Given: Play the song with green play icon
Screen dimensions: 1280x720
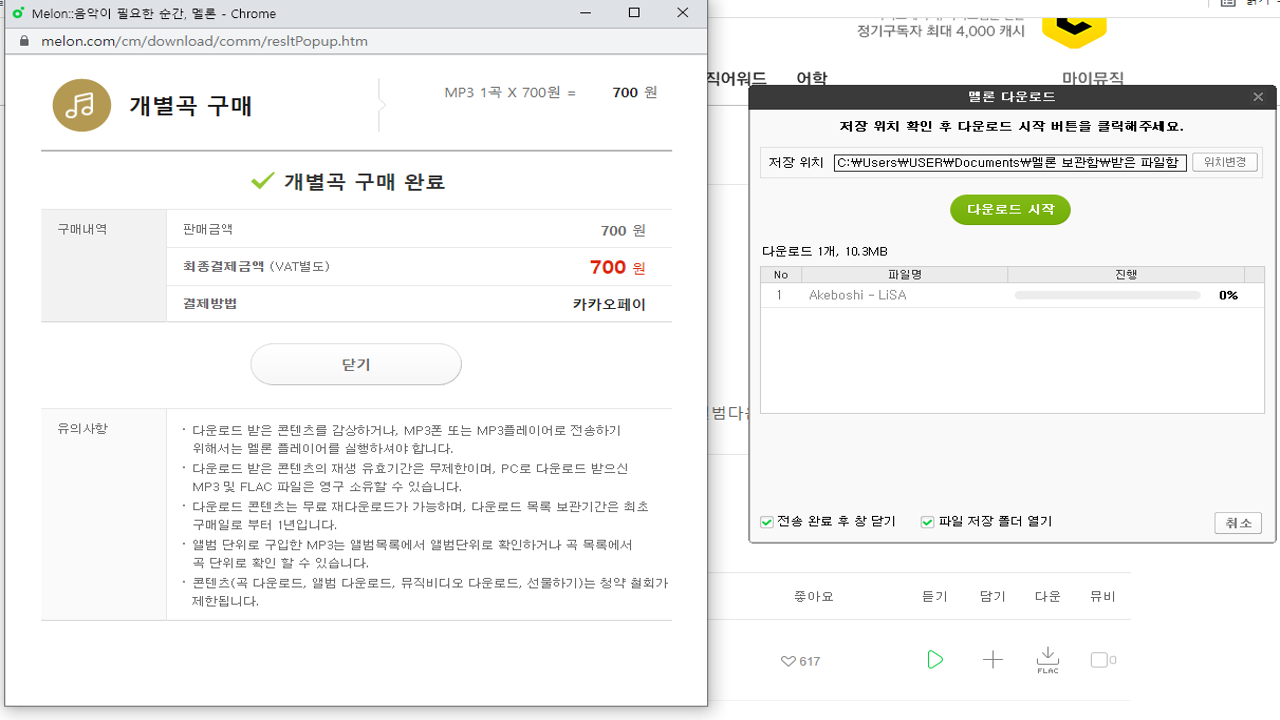Looking at the screenshot, I should [935, 660].
